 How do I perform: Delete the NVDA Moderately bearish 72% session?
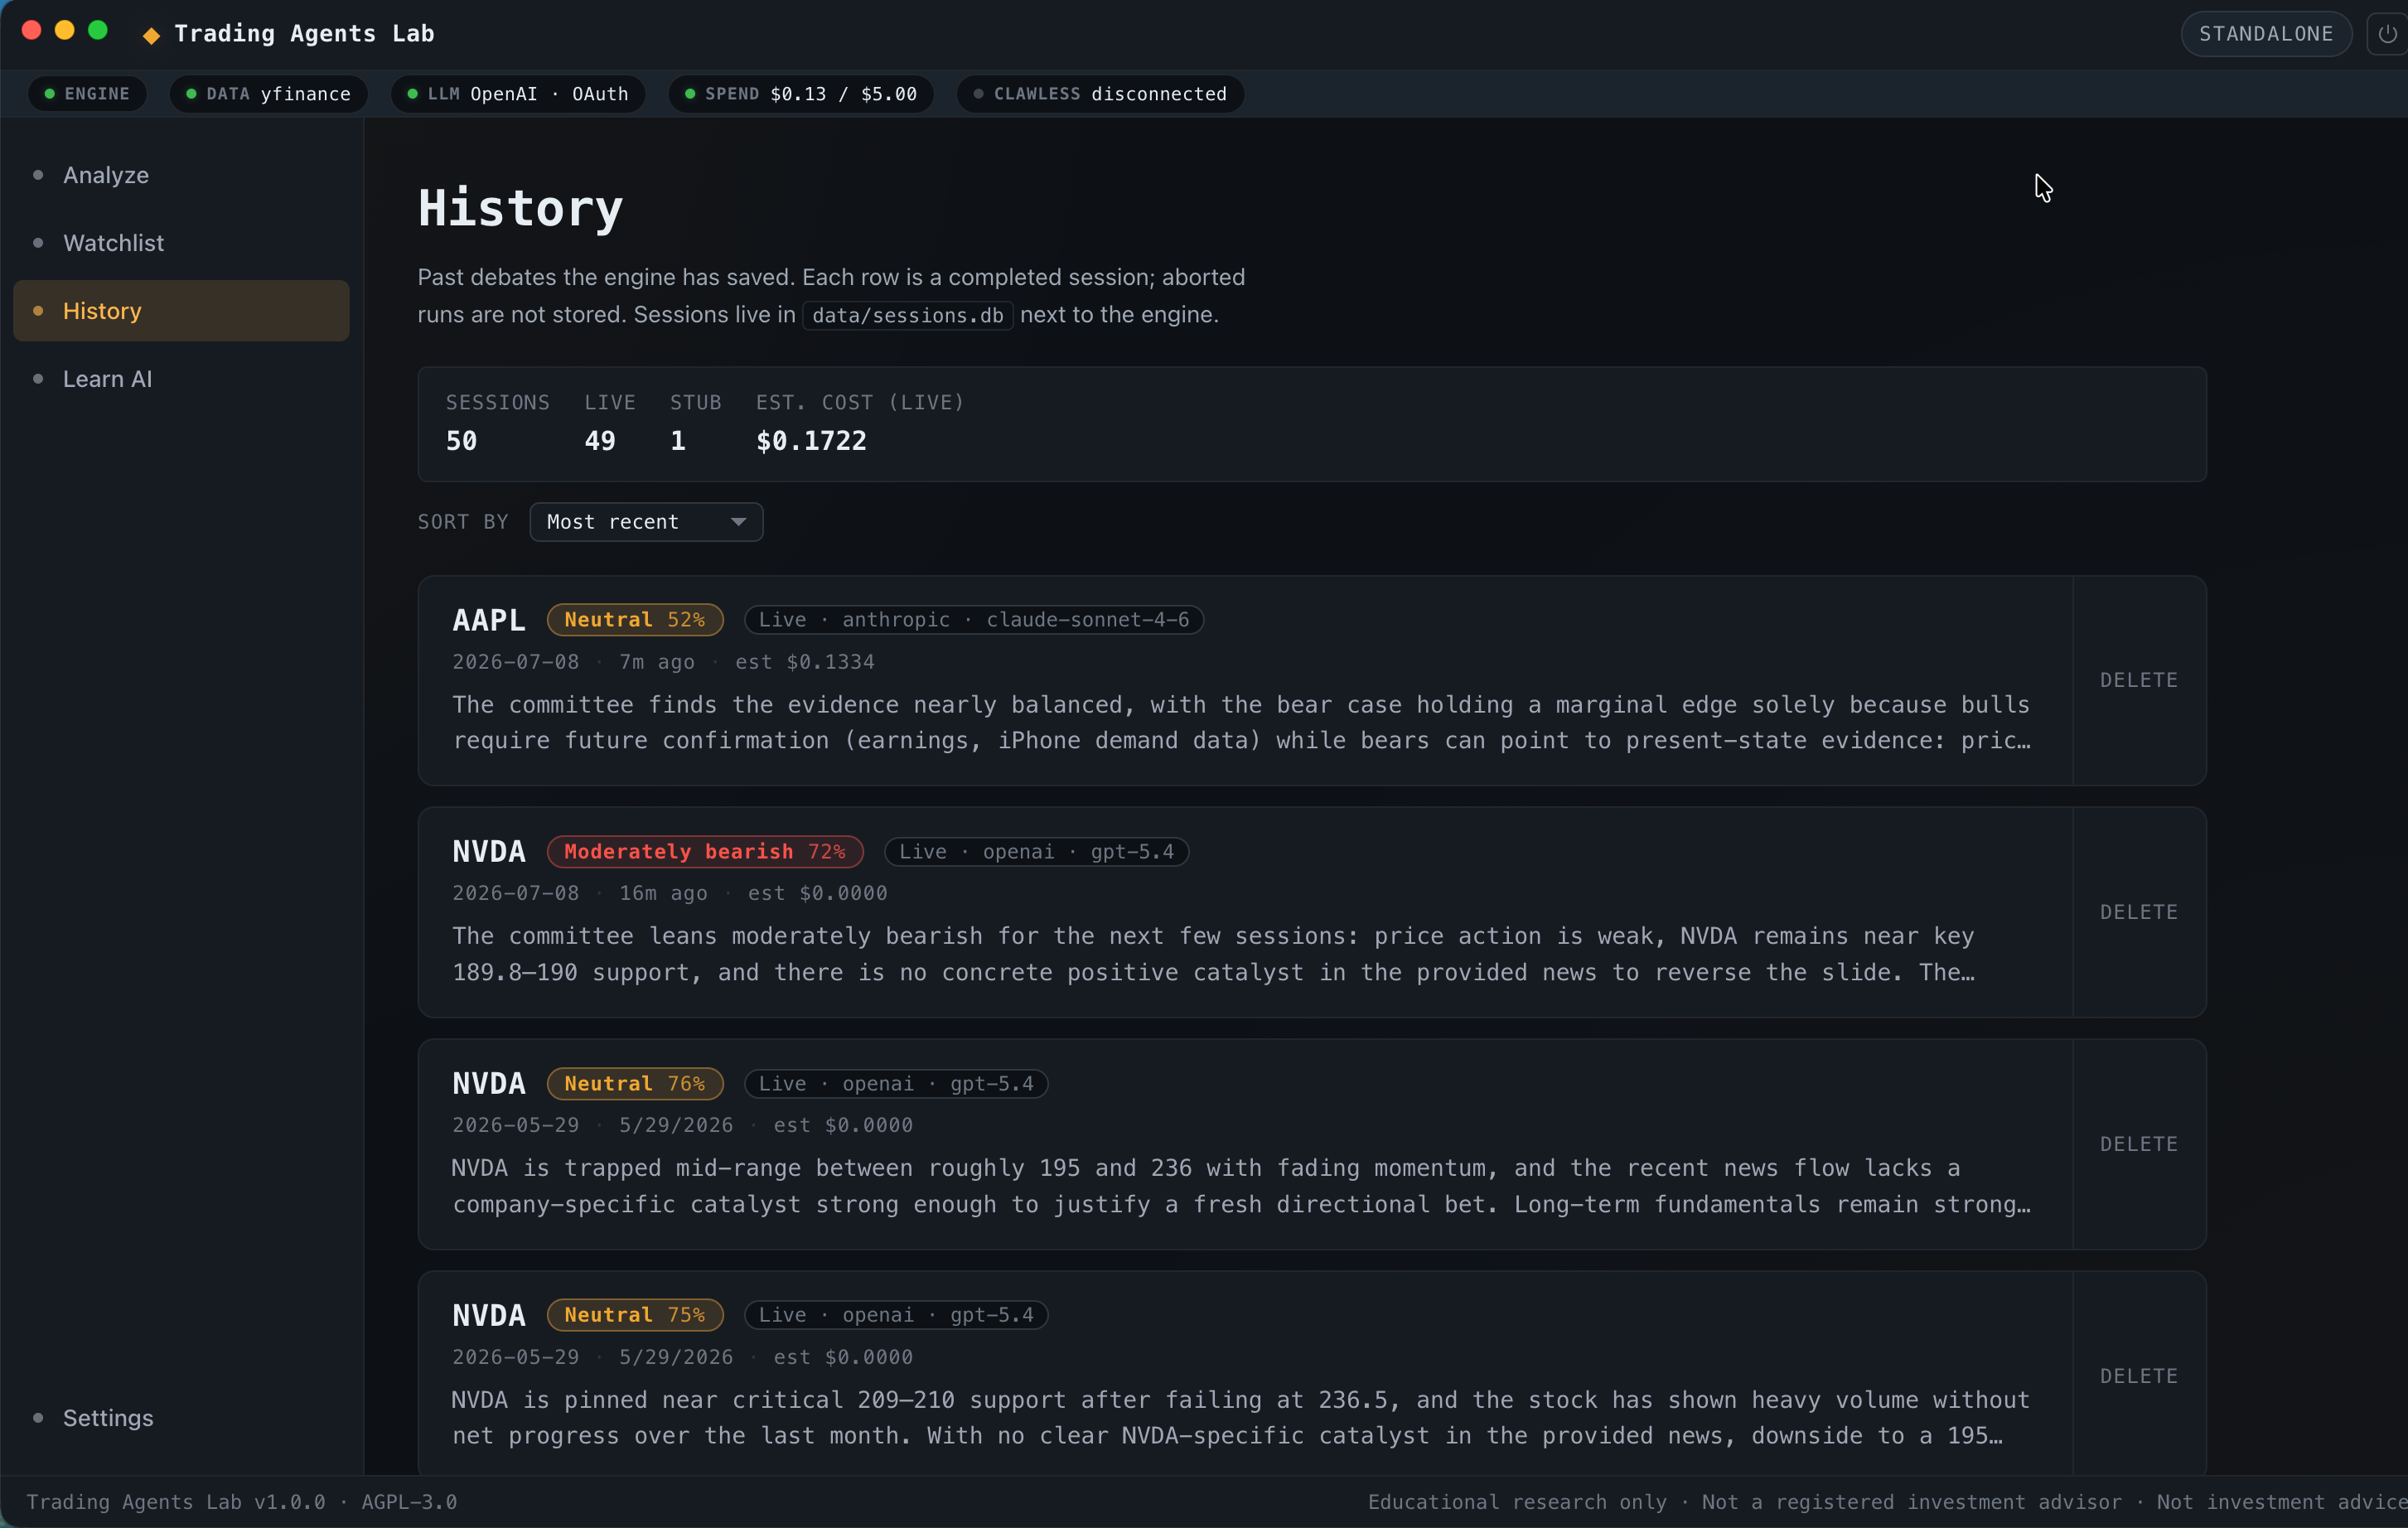pos(2139,912)
